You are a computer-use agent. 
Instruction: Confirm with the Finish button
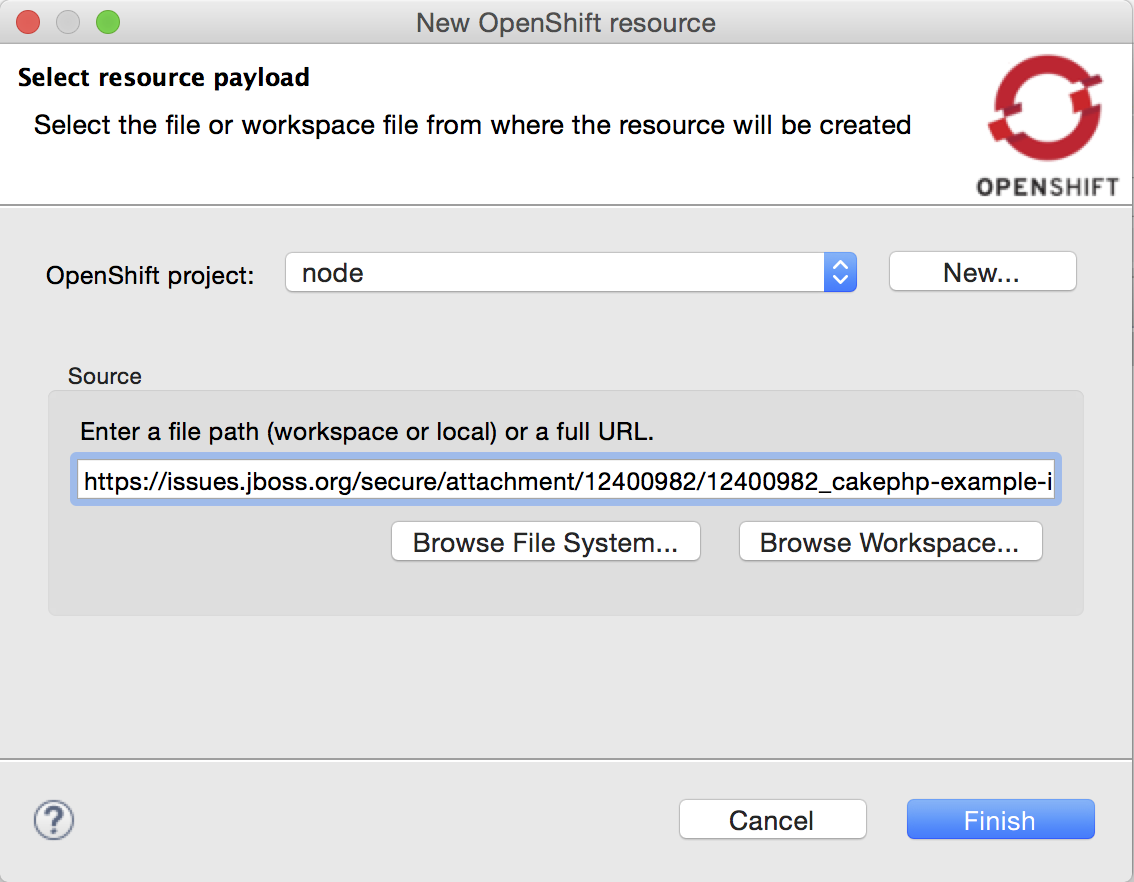pyautogui.click(x=1000, y=821)
